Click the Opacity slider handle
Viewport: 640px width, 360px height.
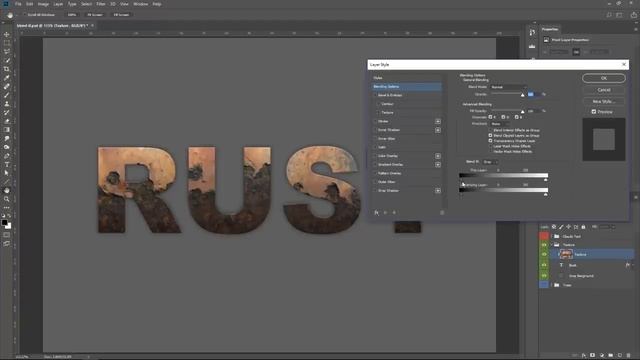pos(522,95)
